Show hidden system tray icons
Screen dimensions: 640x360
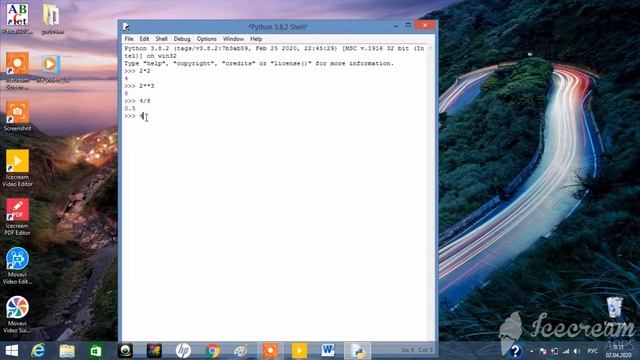coord(531,351)
